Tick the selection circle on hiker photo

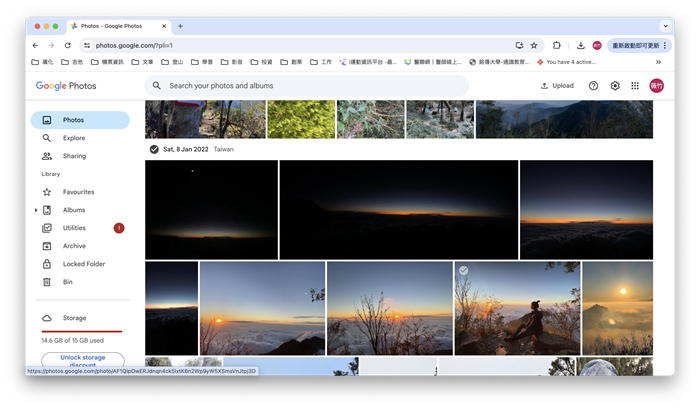(463, 271)
